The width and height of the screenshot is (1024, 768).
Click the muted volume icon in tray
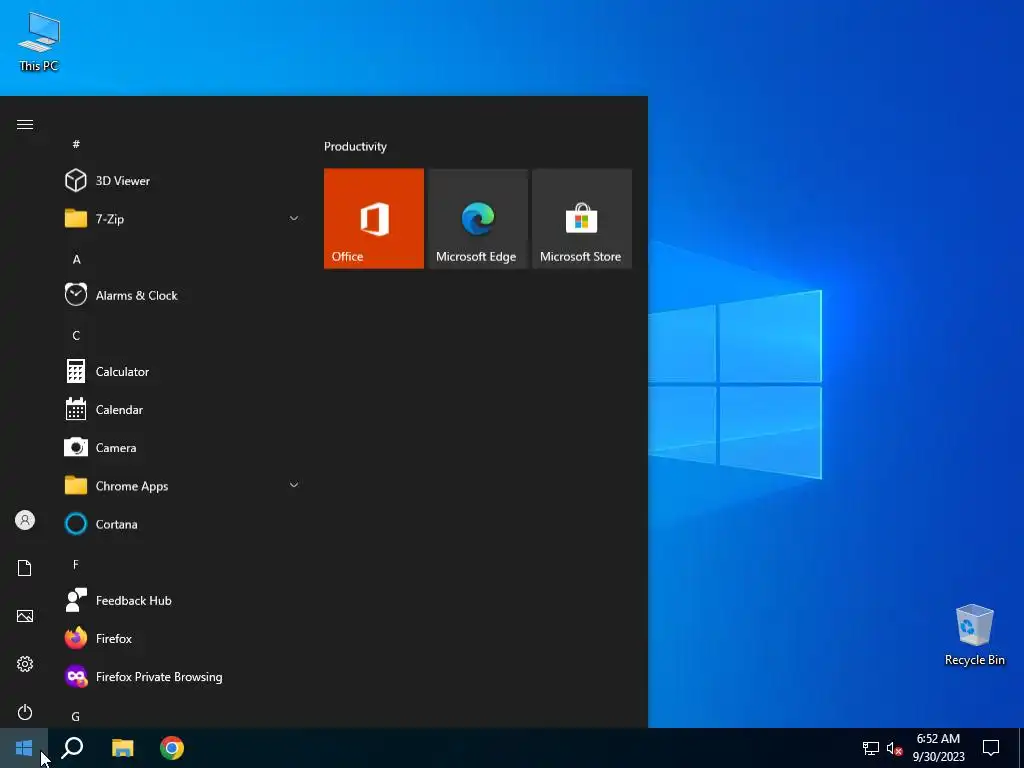pos(894,748)
